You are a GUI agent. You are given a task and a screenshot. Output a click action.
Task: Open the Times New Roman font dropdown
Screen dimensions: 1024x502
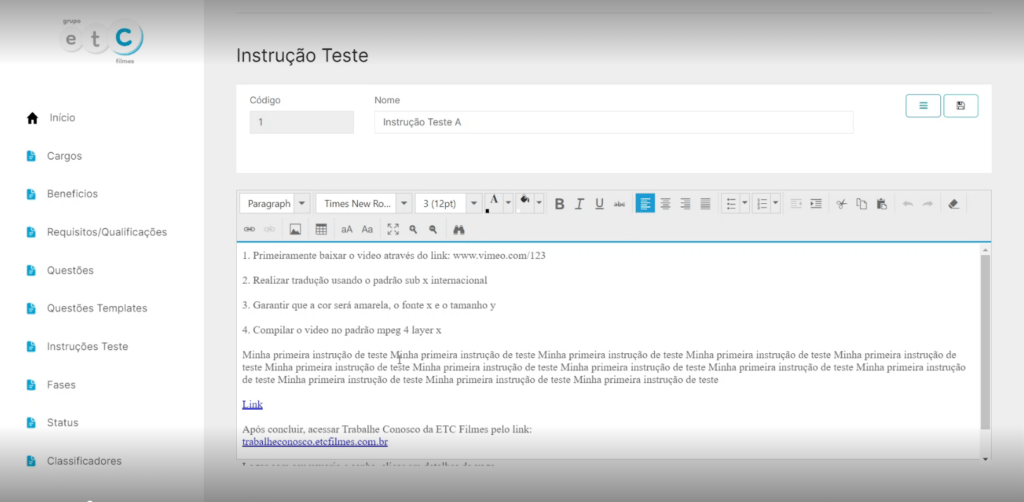[x=364, y=204]
